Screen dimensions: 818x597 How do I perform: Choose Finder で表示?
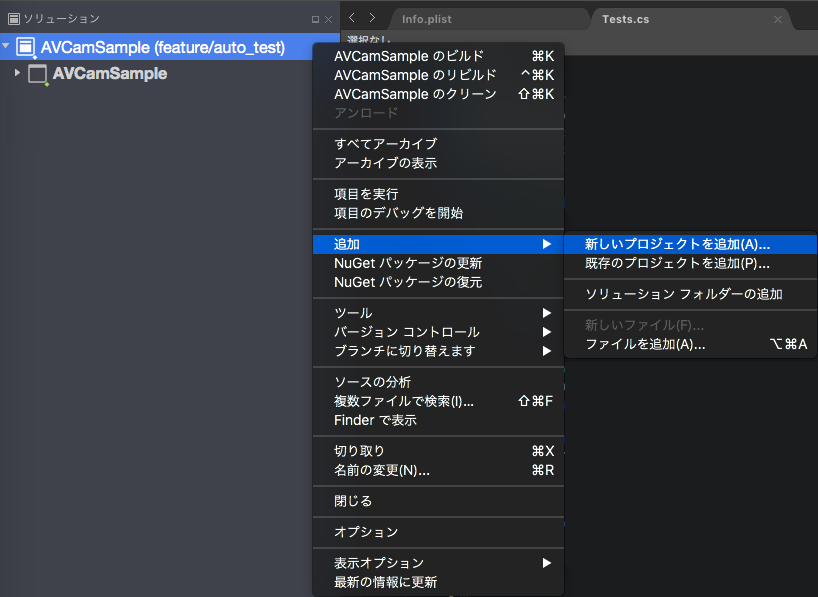[438, 420]
